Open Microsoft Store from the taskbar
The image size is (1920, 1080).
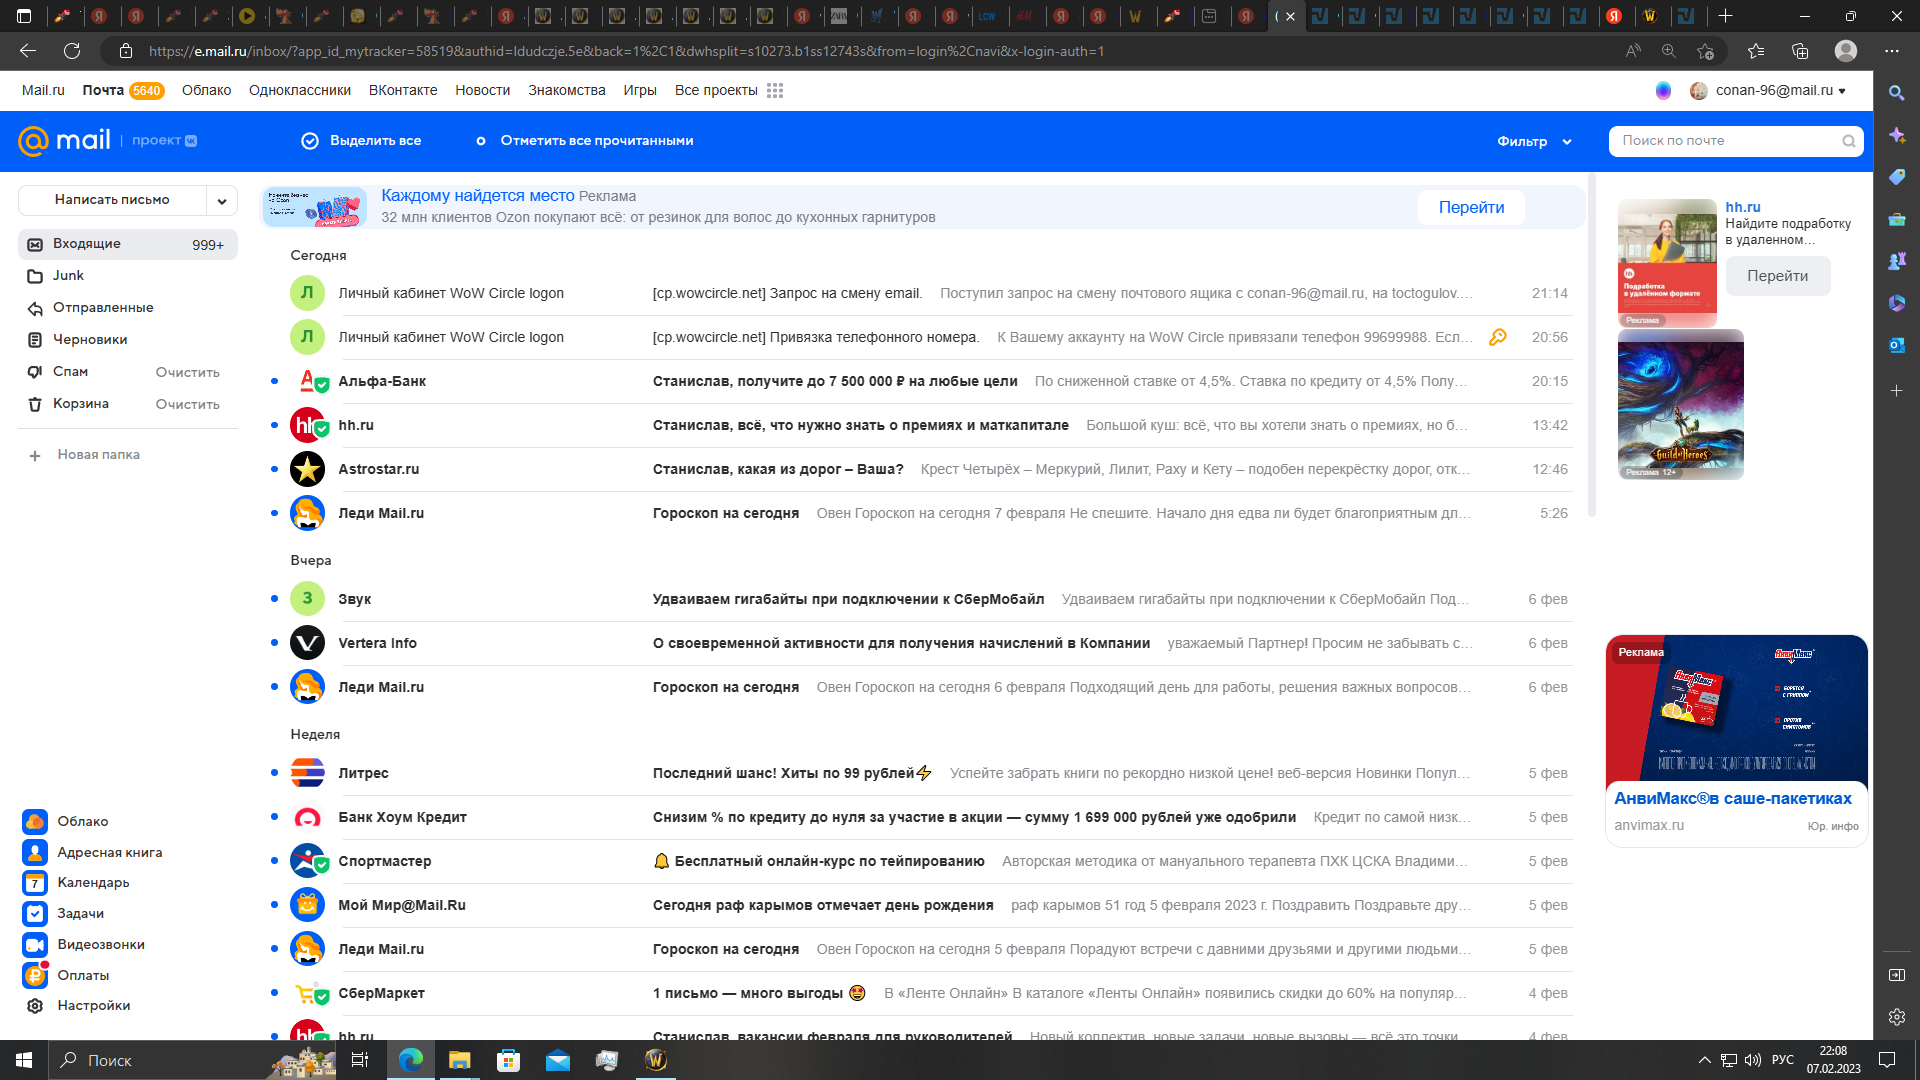[509, 1061]
